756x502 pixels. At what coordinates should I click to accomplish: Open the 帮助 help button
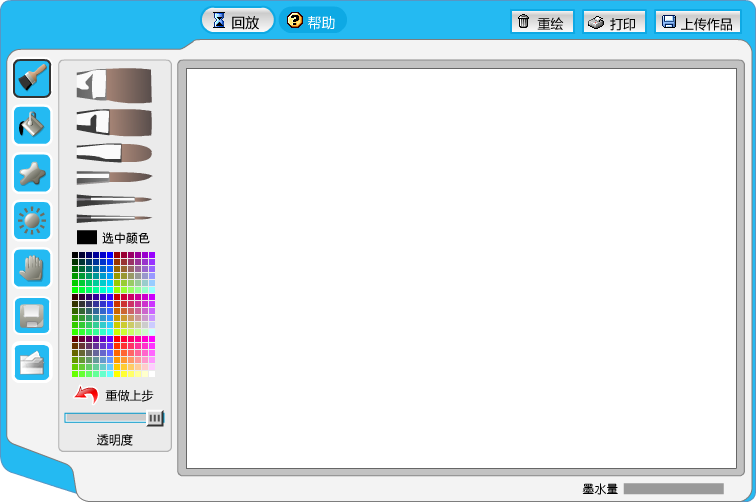[x=312, y=21]
